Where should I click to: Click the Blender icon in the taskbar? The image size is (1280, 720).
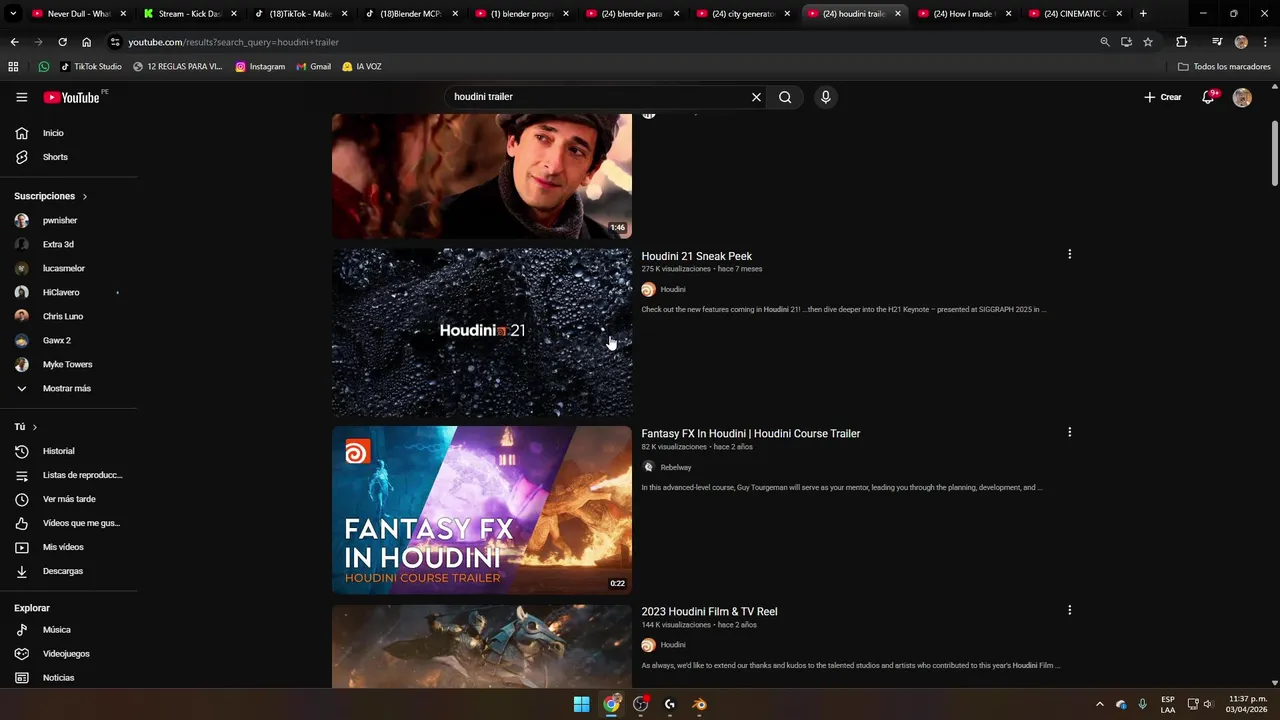tap(699, 704)
